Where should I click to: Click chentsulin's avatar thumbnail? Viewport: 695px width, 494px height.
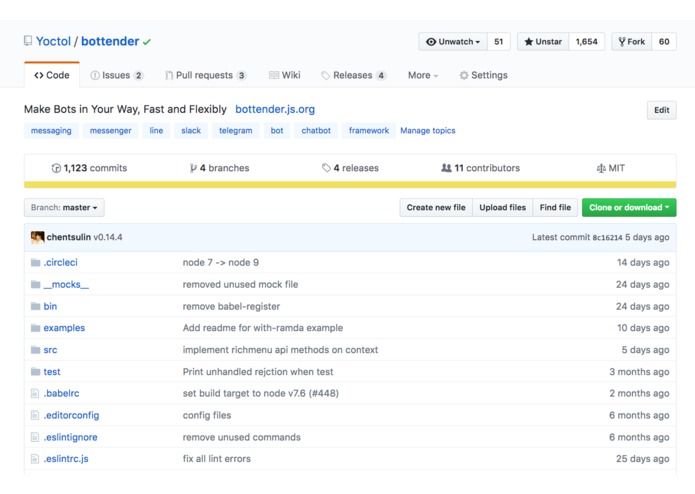[x=38, y=237]
